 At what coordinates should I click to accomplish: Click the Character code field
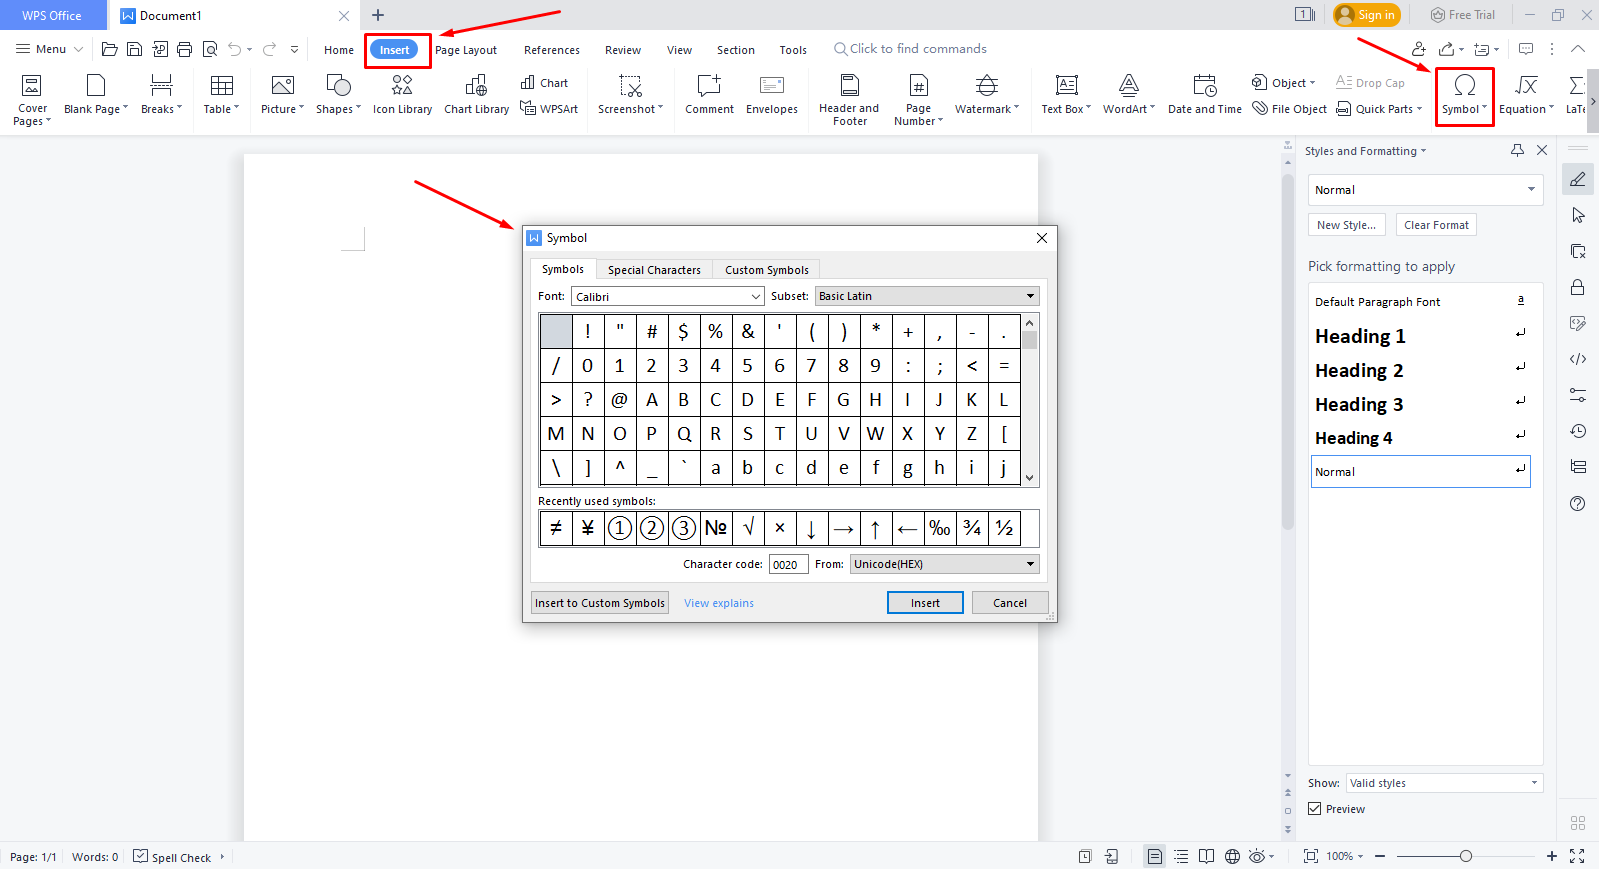pos(788,564)
